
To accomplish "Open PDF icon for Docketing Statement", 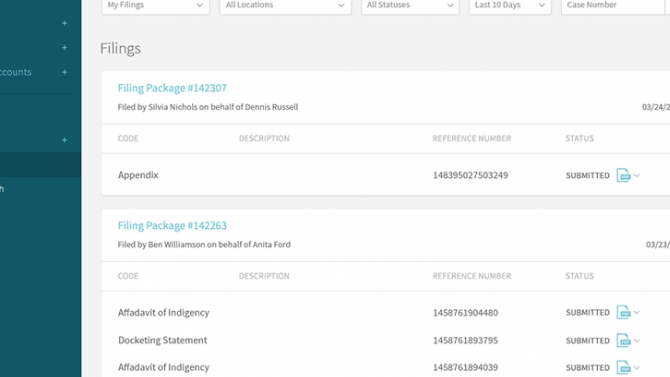I will click(x=623, y=341).
